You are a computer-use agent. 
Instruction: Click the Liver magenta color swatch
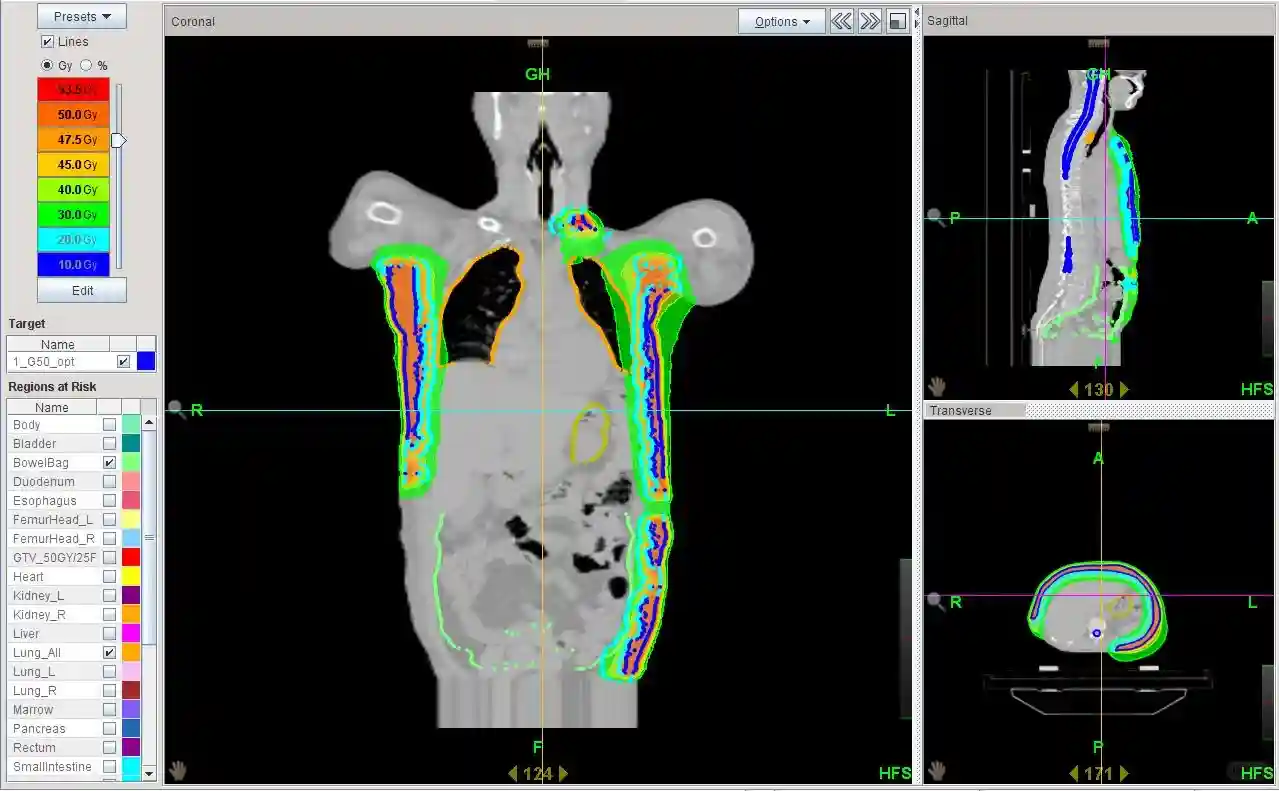[131, 634]
